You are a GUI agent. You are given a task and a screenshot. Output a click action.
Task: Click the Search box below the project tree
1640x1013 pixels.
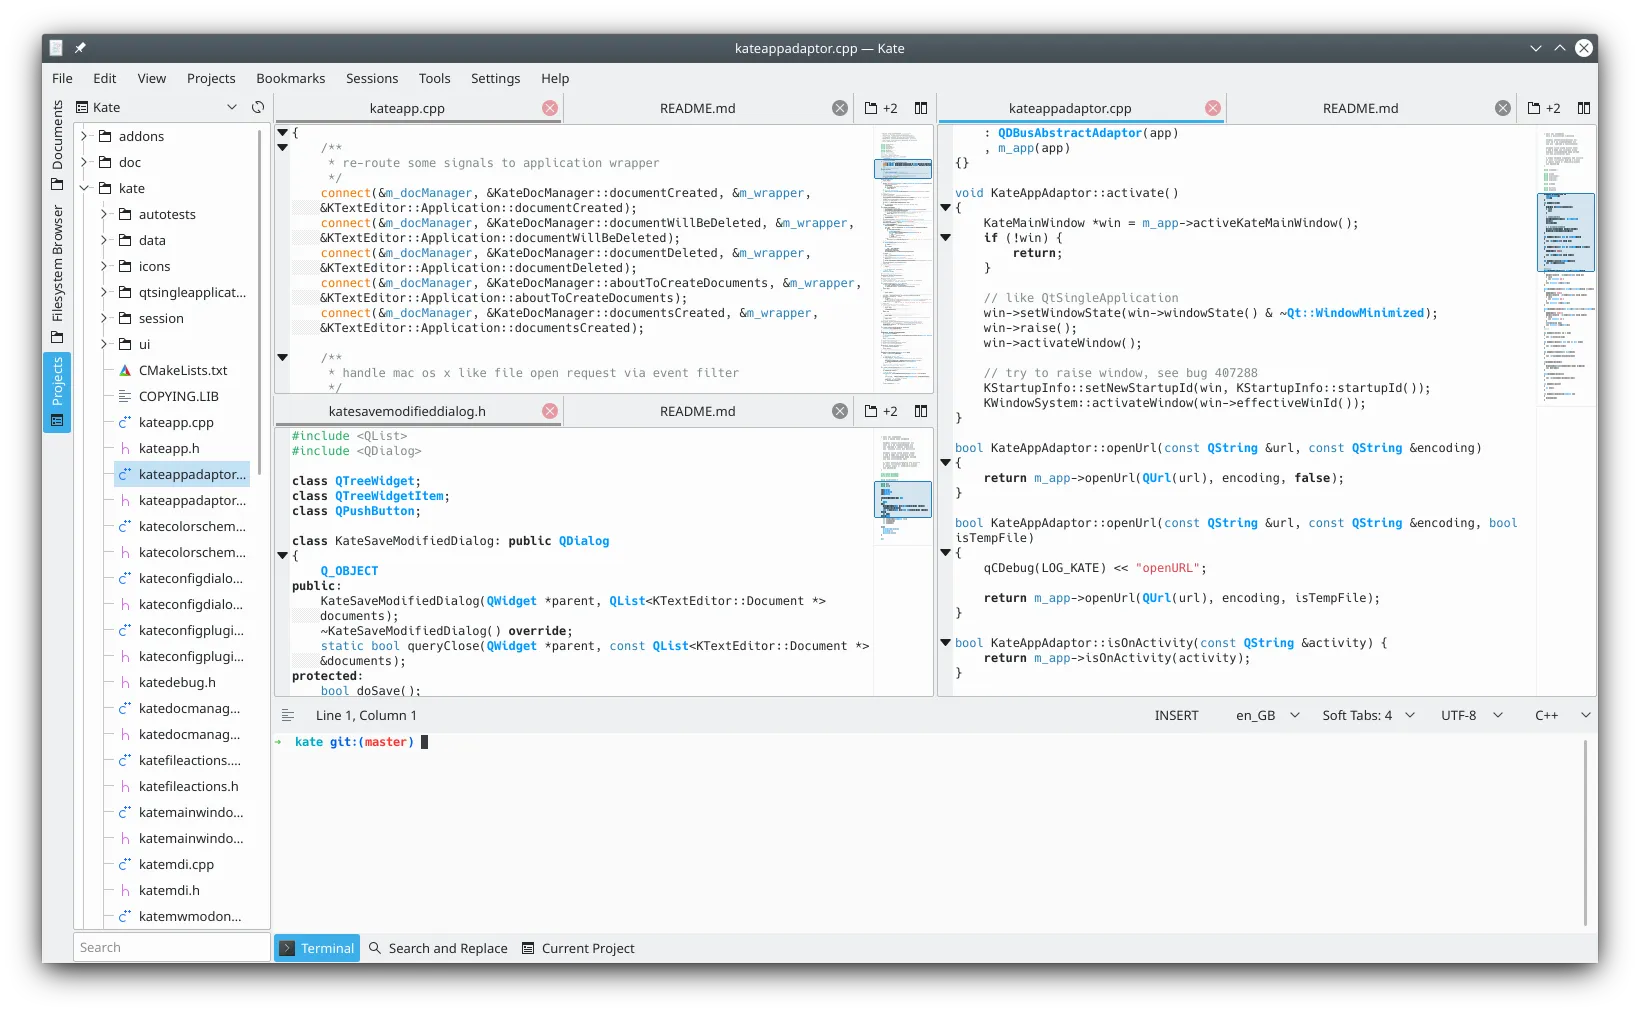click(x=170, y=947)
